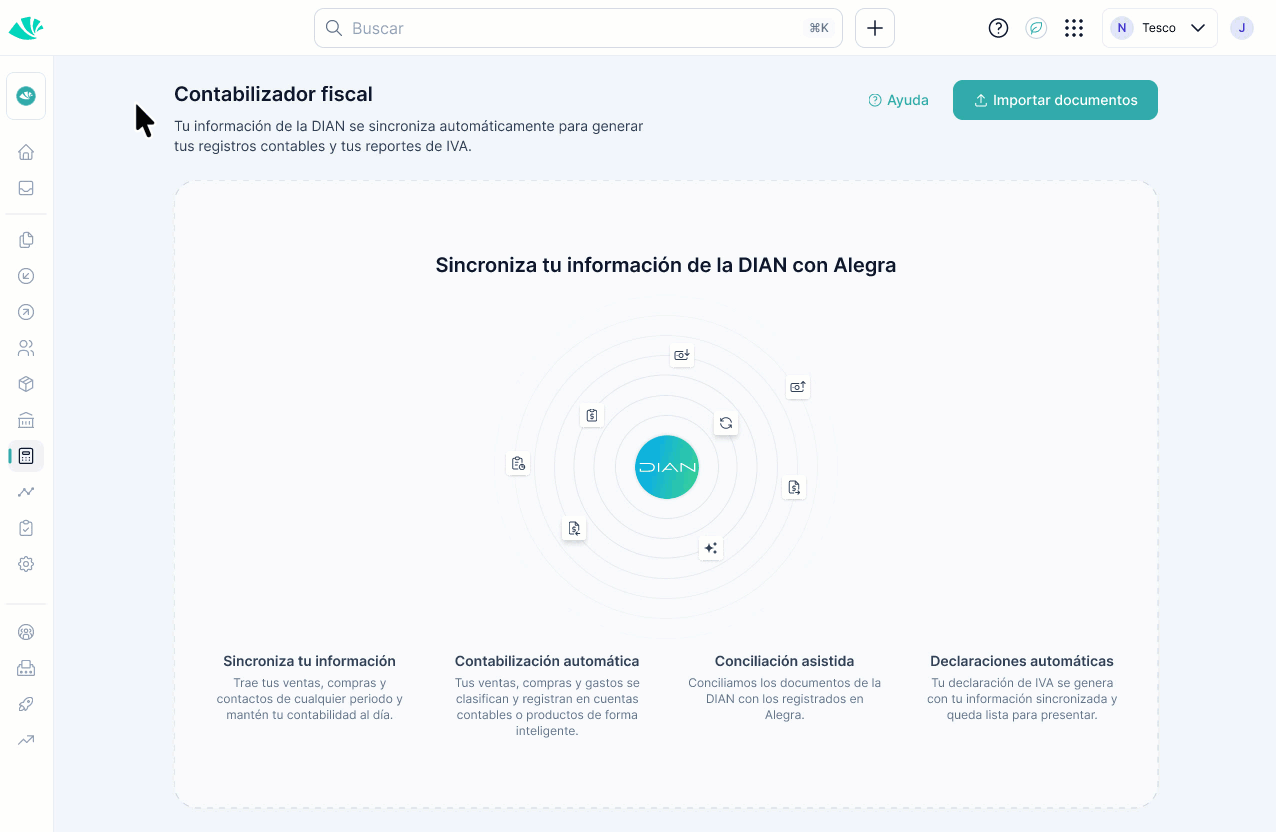Expand the Tesco company dropdown
This screenshot has width=1276, height=832.
(x=1159, y=28)
